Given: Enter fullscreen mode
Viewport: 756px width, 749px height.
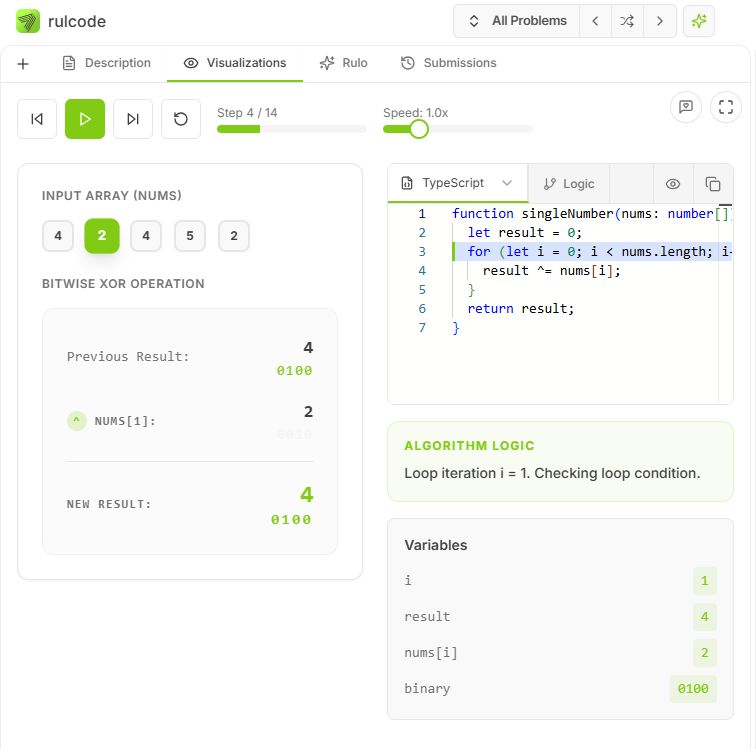Looking at the screenshot, I should pyautogui.click(x=726, y=107).
